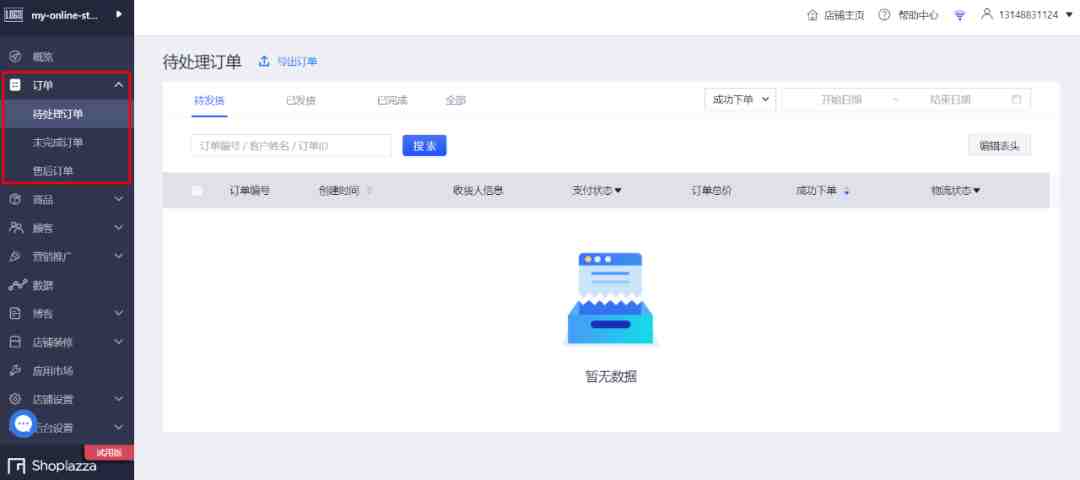The image size is (1080, 480).
Task: Click the 试用版 trial badge
Action: click(109, 452)
